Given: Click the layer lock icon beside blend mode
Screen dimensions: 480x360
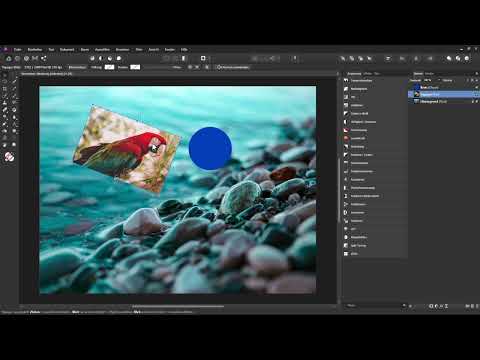Looking at the screenshot, I should pos(472,80).
